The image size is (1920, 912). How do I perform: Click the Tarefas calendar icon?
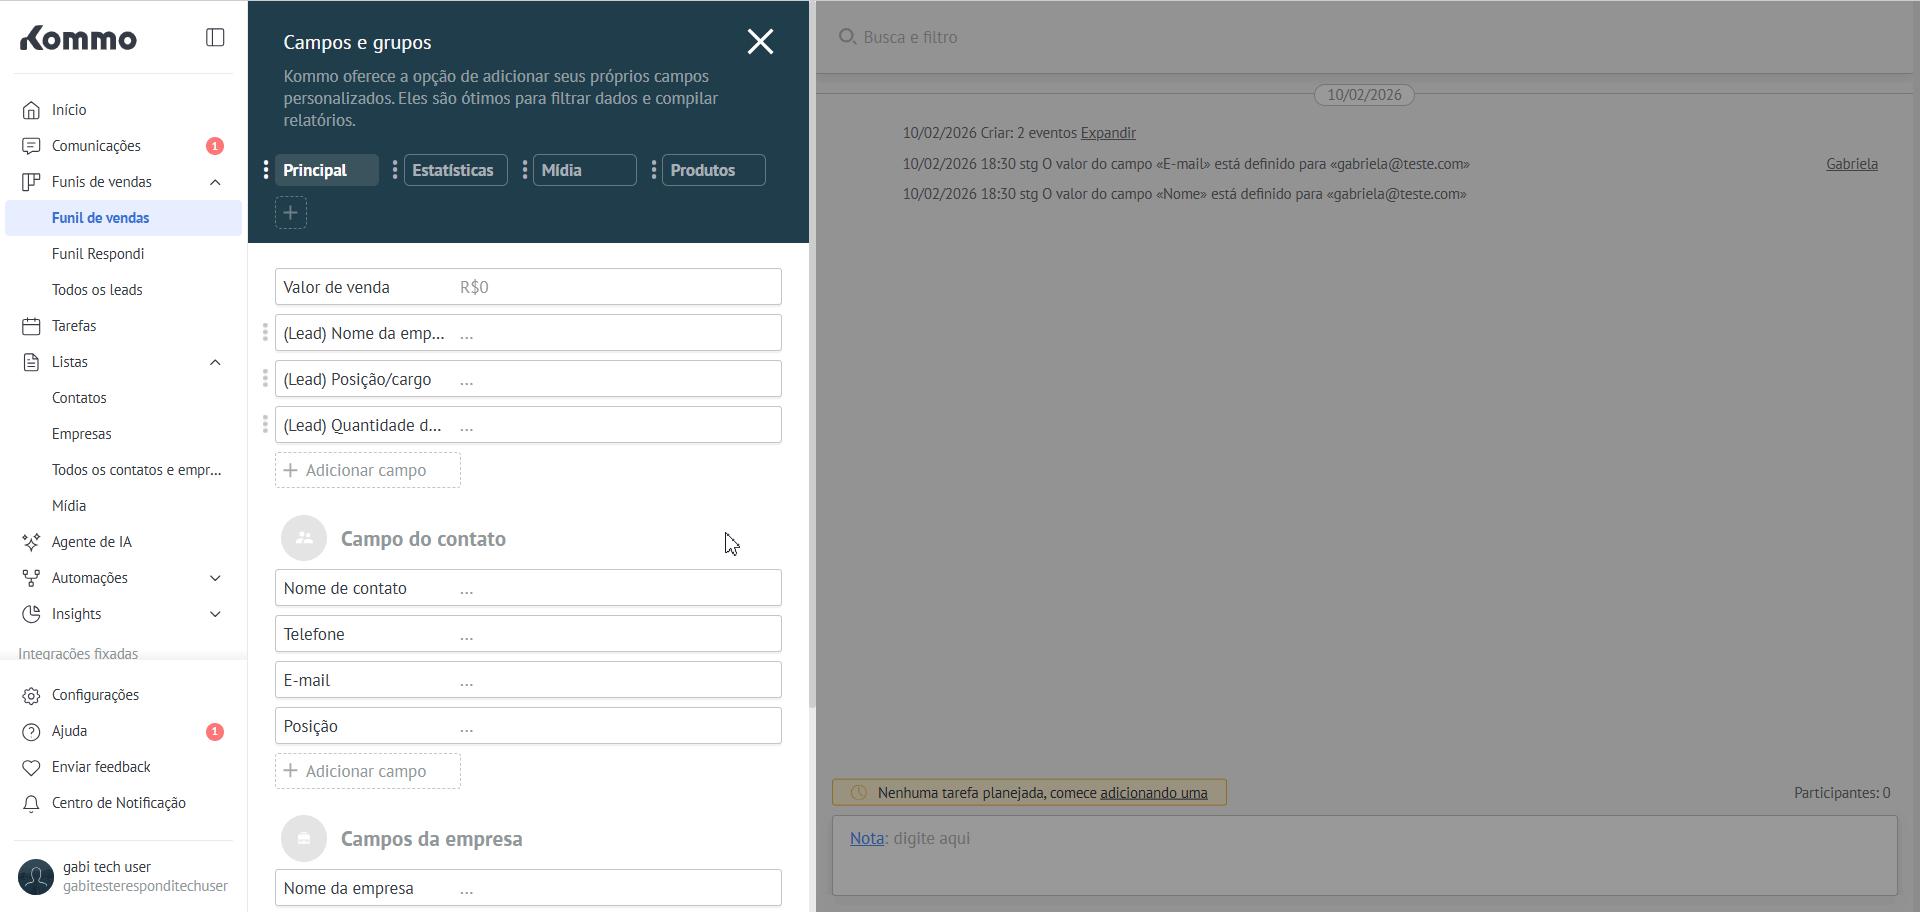31,326
